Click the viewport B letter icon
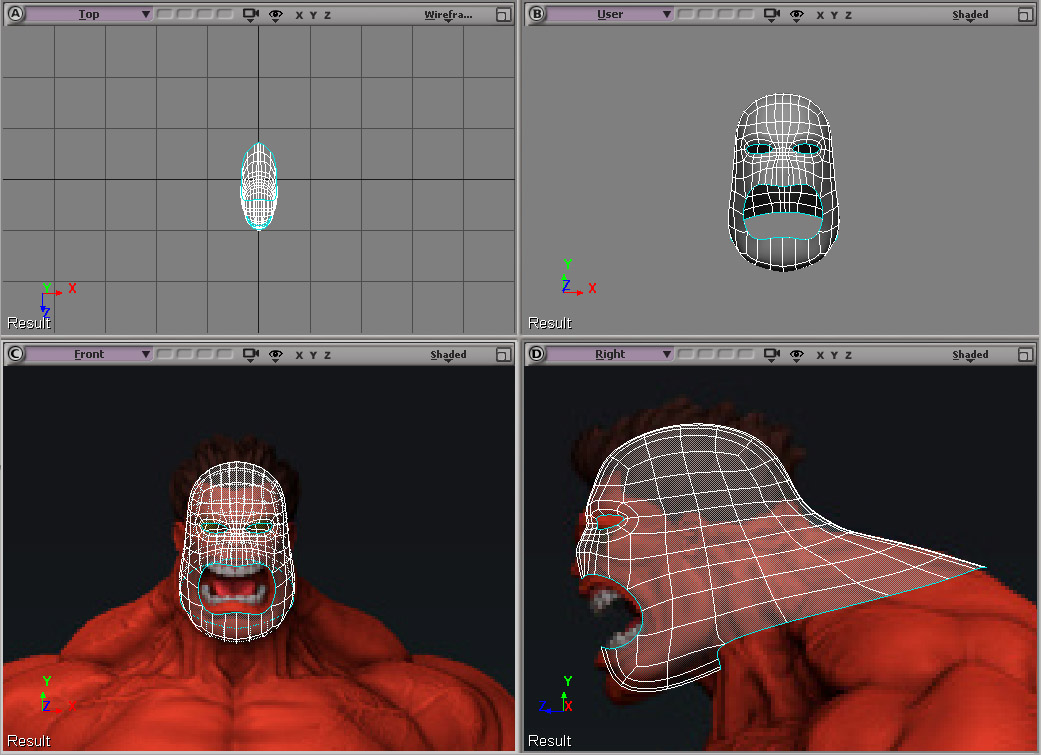This screenshot has height=755, width=1041. 536,14
